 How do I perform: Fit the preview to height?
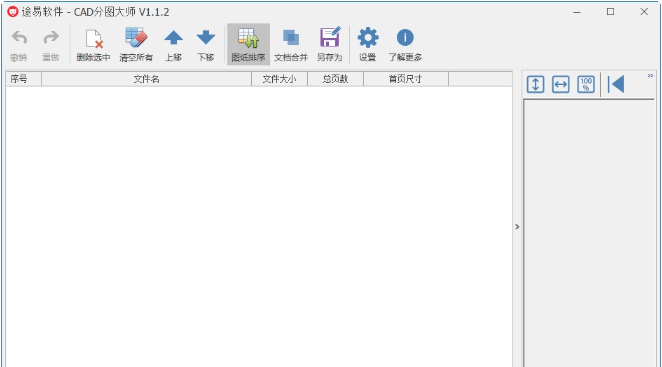pyautogui.click(x=535, y=84)
